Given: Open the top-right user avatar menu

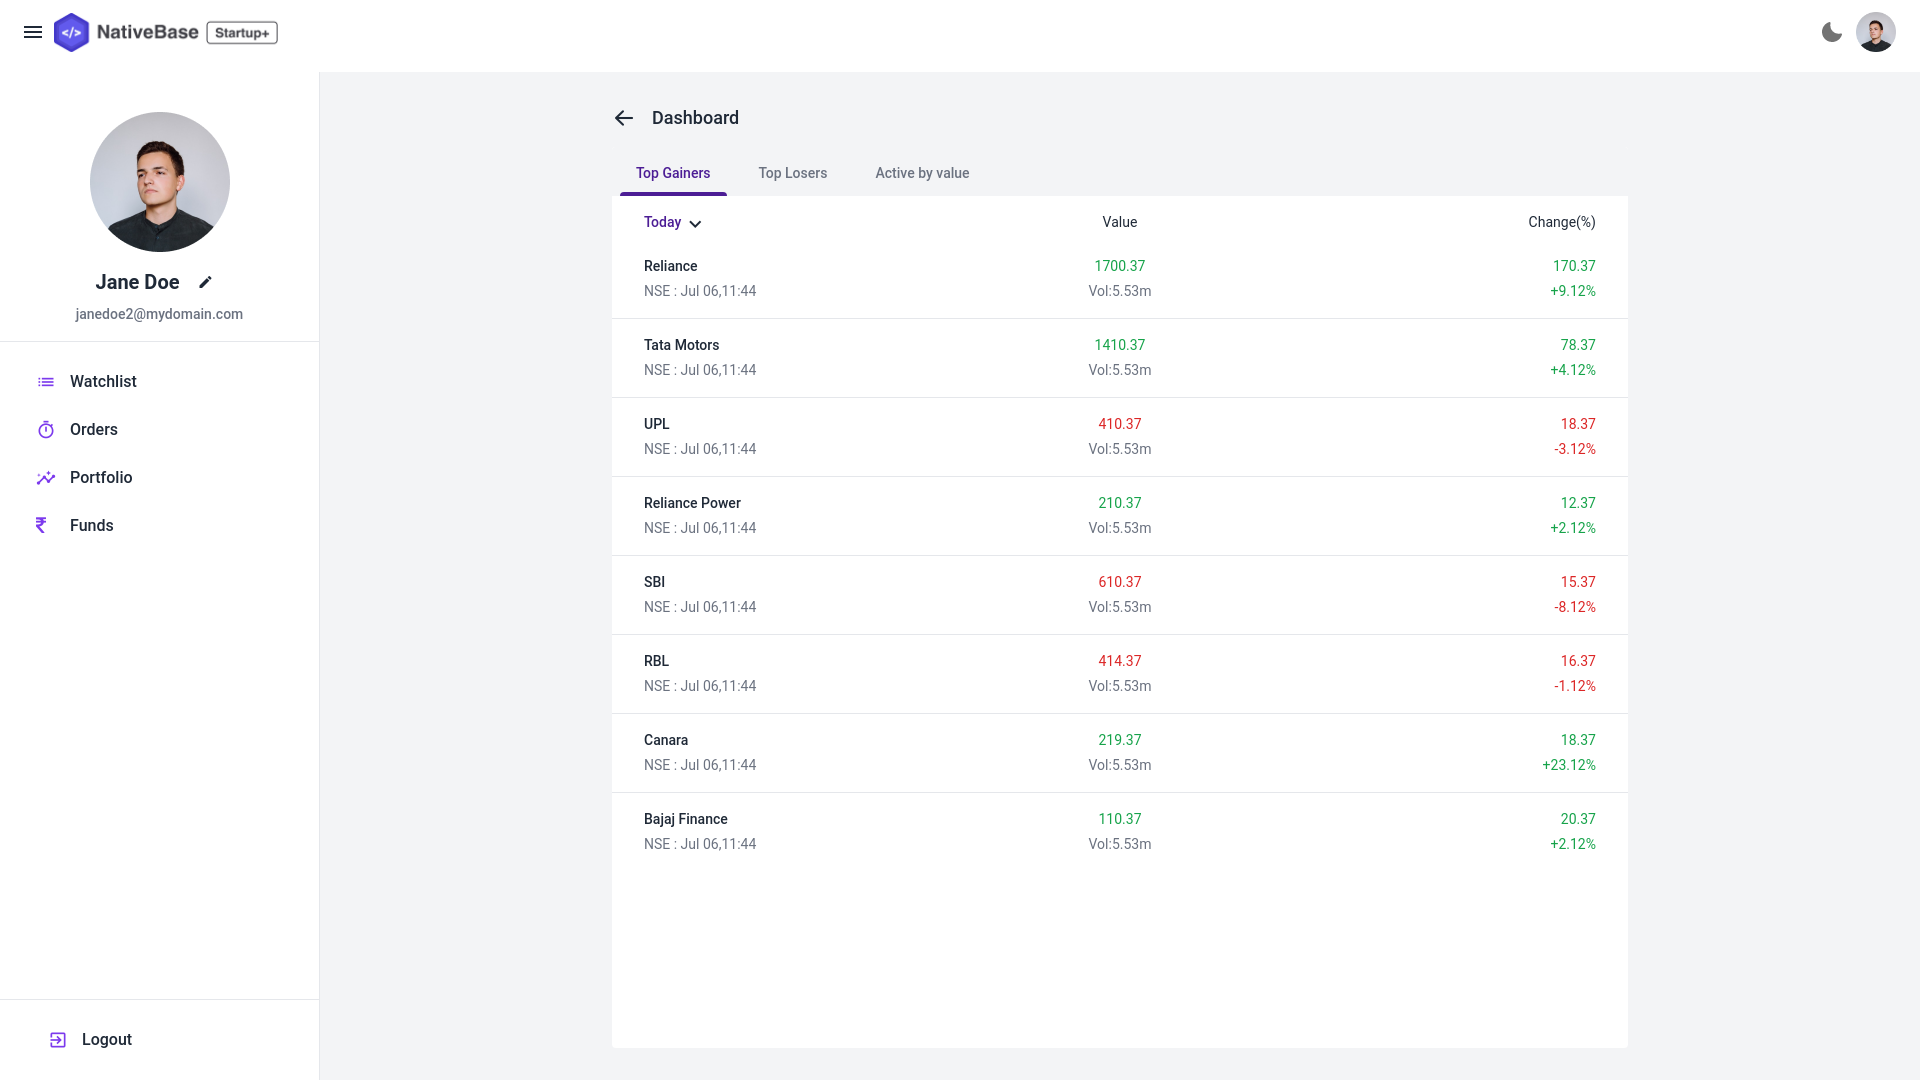Looking at the screenshot, I should (x=1876, y=32).
